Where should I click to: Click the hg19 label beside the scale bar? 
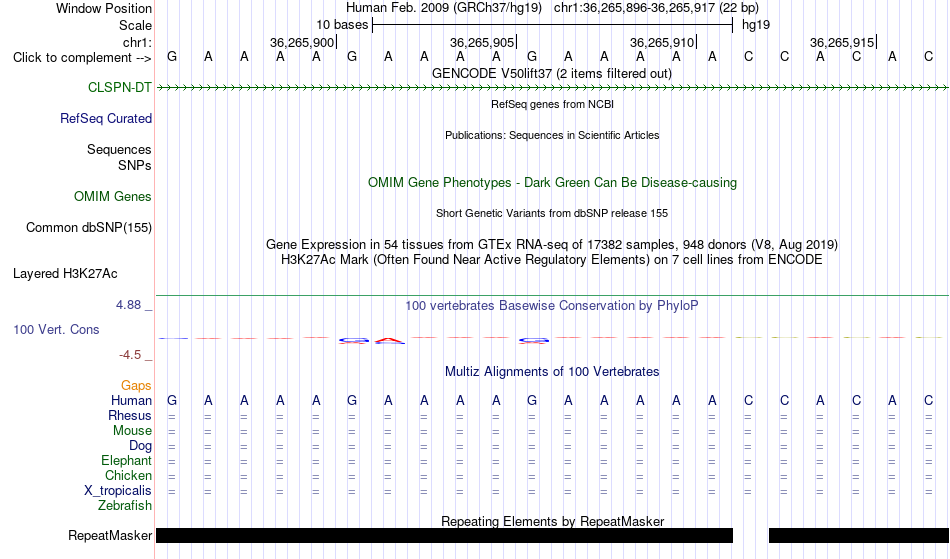pos(756,25)
